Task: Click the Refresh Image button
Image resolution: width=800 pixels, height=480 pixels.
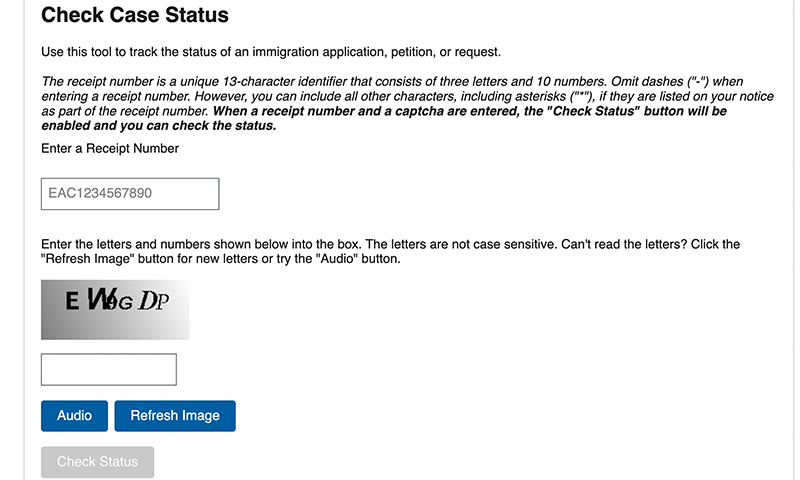Action: 175,416
